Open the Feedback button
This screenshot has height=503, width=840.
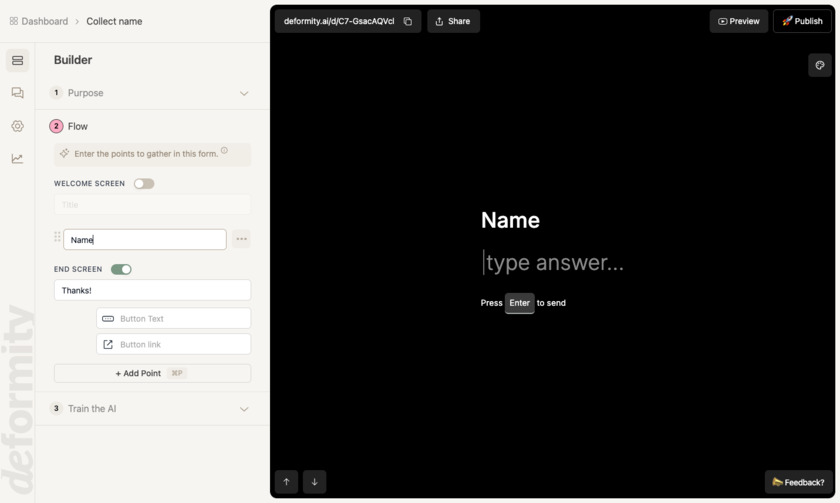click(798, 482)
